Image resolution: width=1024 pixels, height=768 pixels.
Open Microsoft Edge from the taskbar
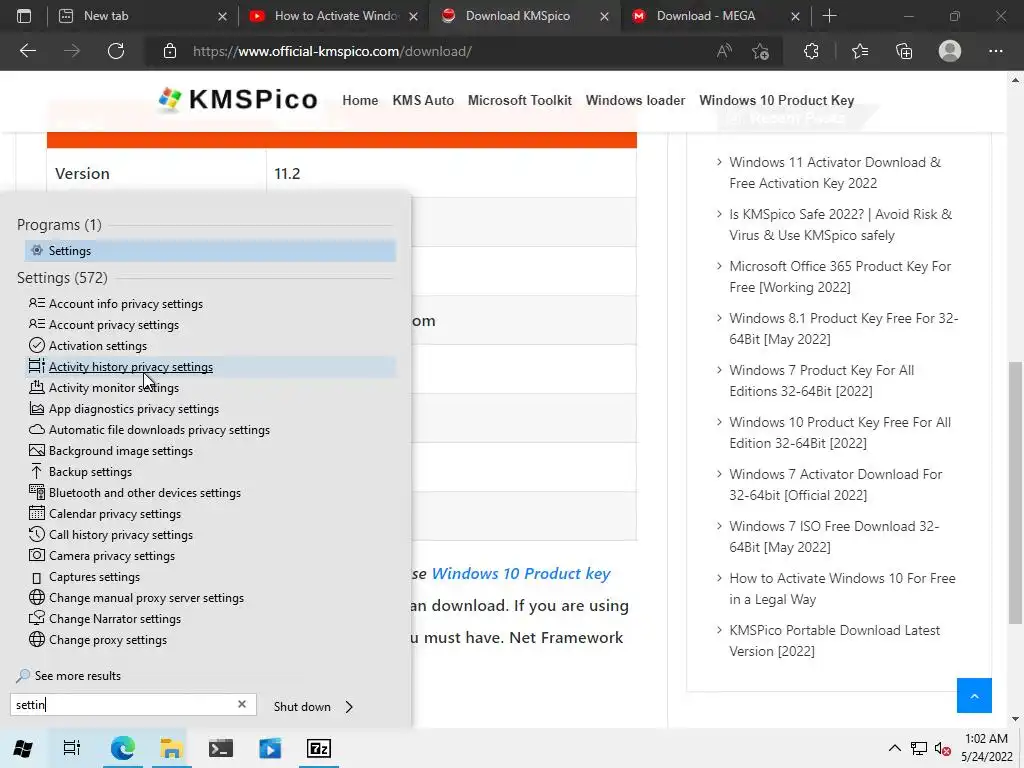click(x=122, y=748)
